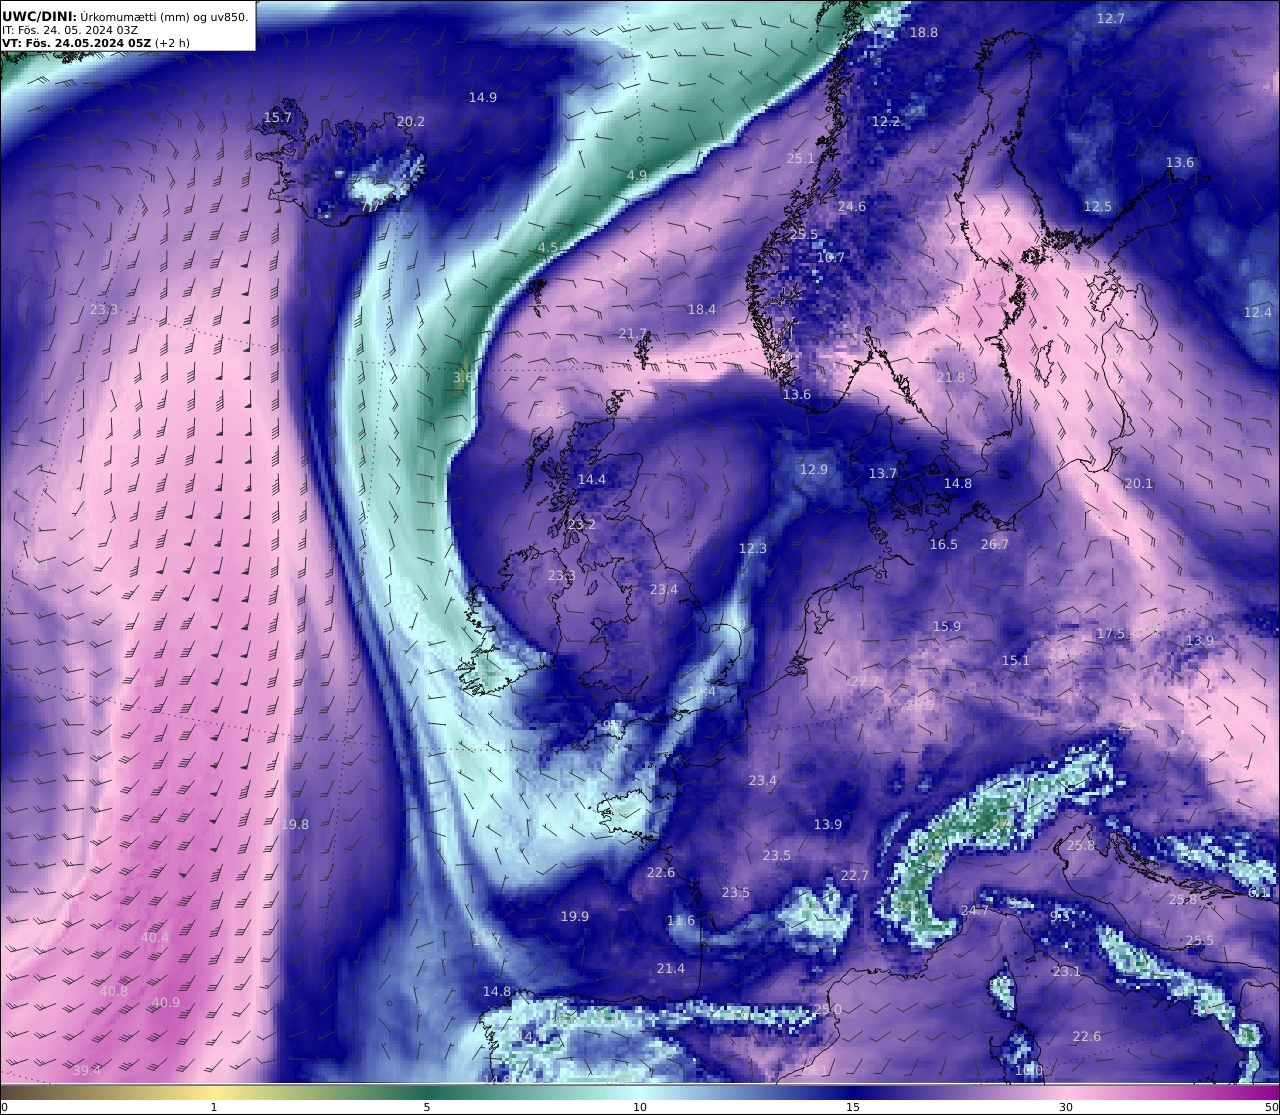The height and width of the screenshot is (1115, 1280).
Task: Select the 25.1 value off Norwegian coast
Action: [x=801, y=158]
